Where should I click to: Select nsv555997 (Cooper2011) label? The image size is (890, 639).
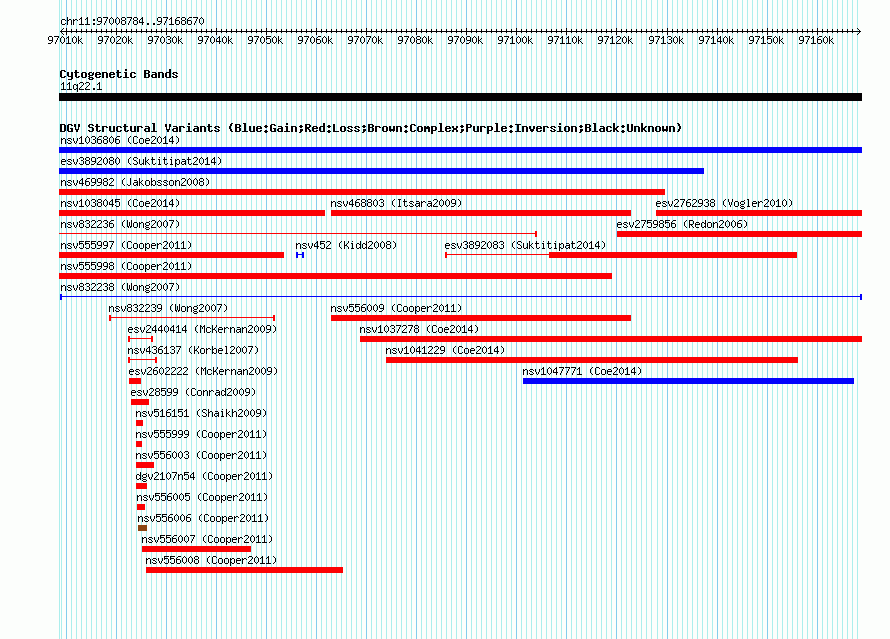126,245
